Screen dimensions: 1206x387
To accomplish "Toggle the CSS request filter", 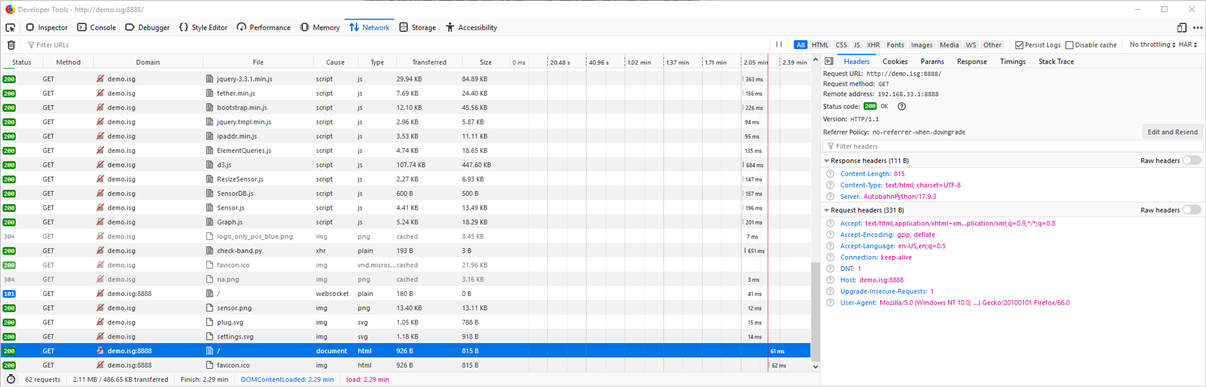I will (841, 45).
